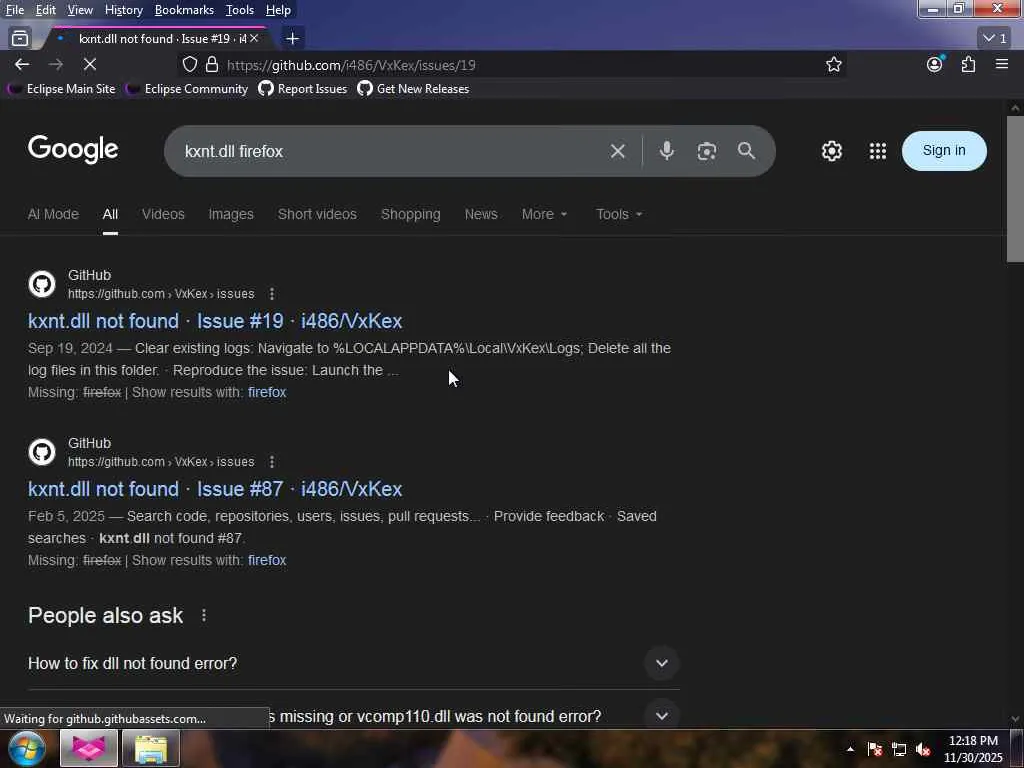
Task: Switch to the News tab
Action: point(481,214)
